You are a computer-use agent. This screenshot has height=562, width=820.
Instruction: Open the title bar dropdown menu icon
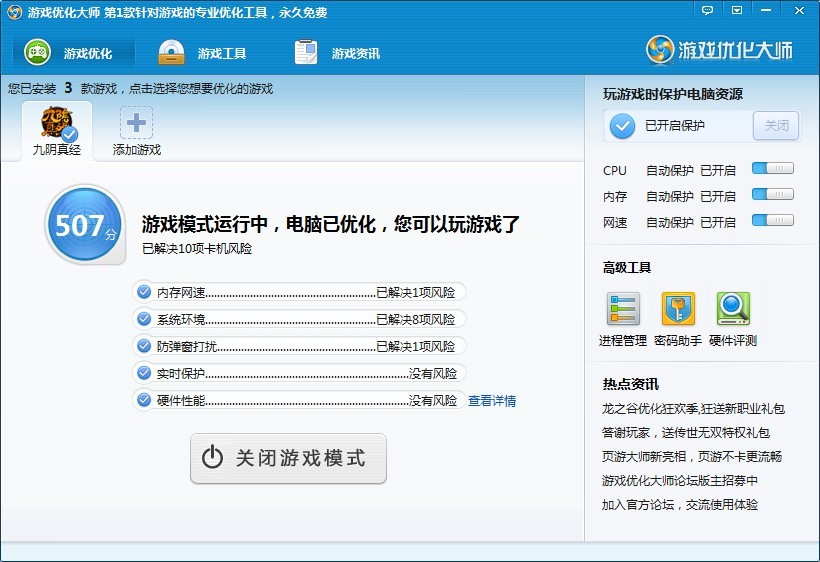(737, 10)
